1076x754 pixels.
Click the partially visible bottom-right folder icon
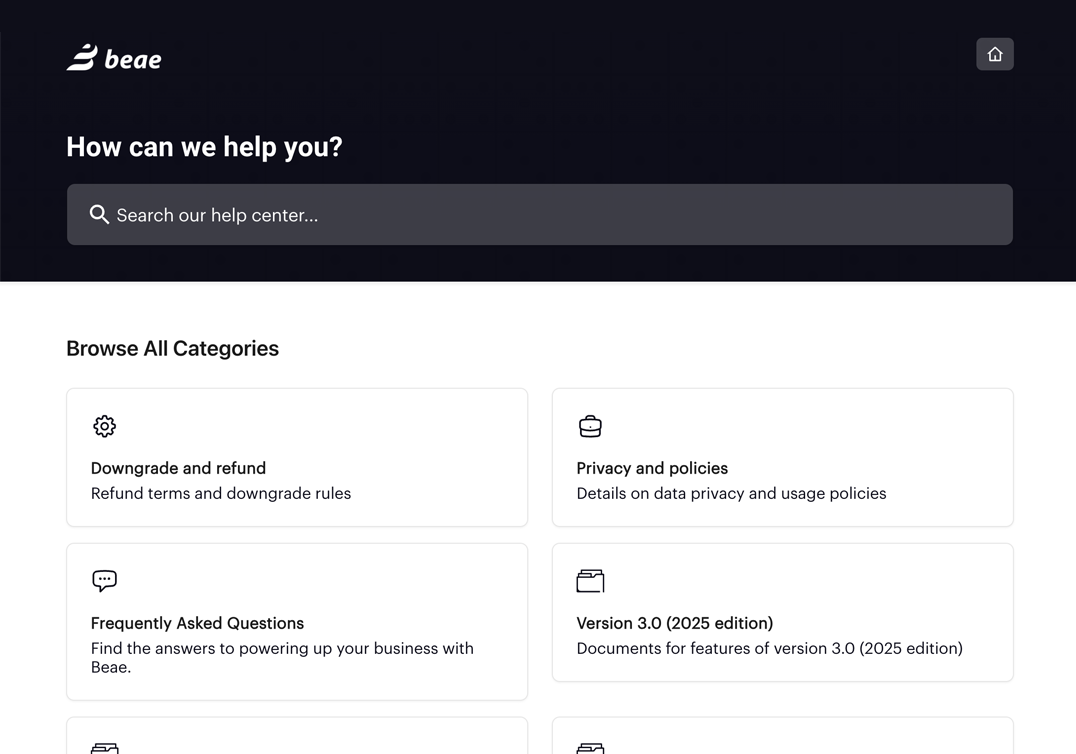coord(590,747)
